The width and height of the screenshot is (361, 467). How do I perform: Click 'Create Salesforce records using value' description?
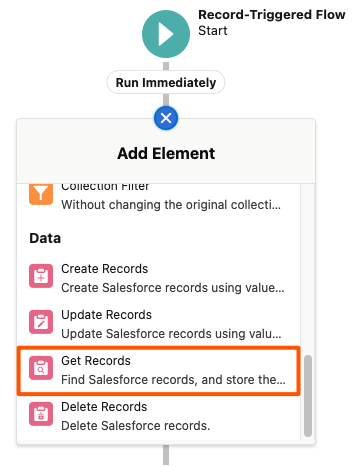(173, 288)
